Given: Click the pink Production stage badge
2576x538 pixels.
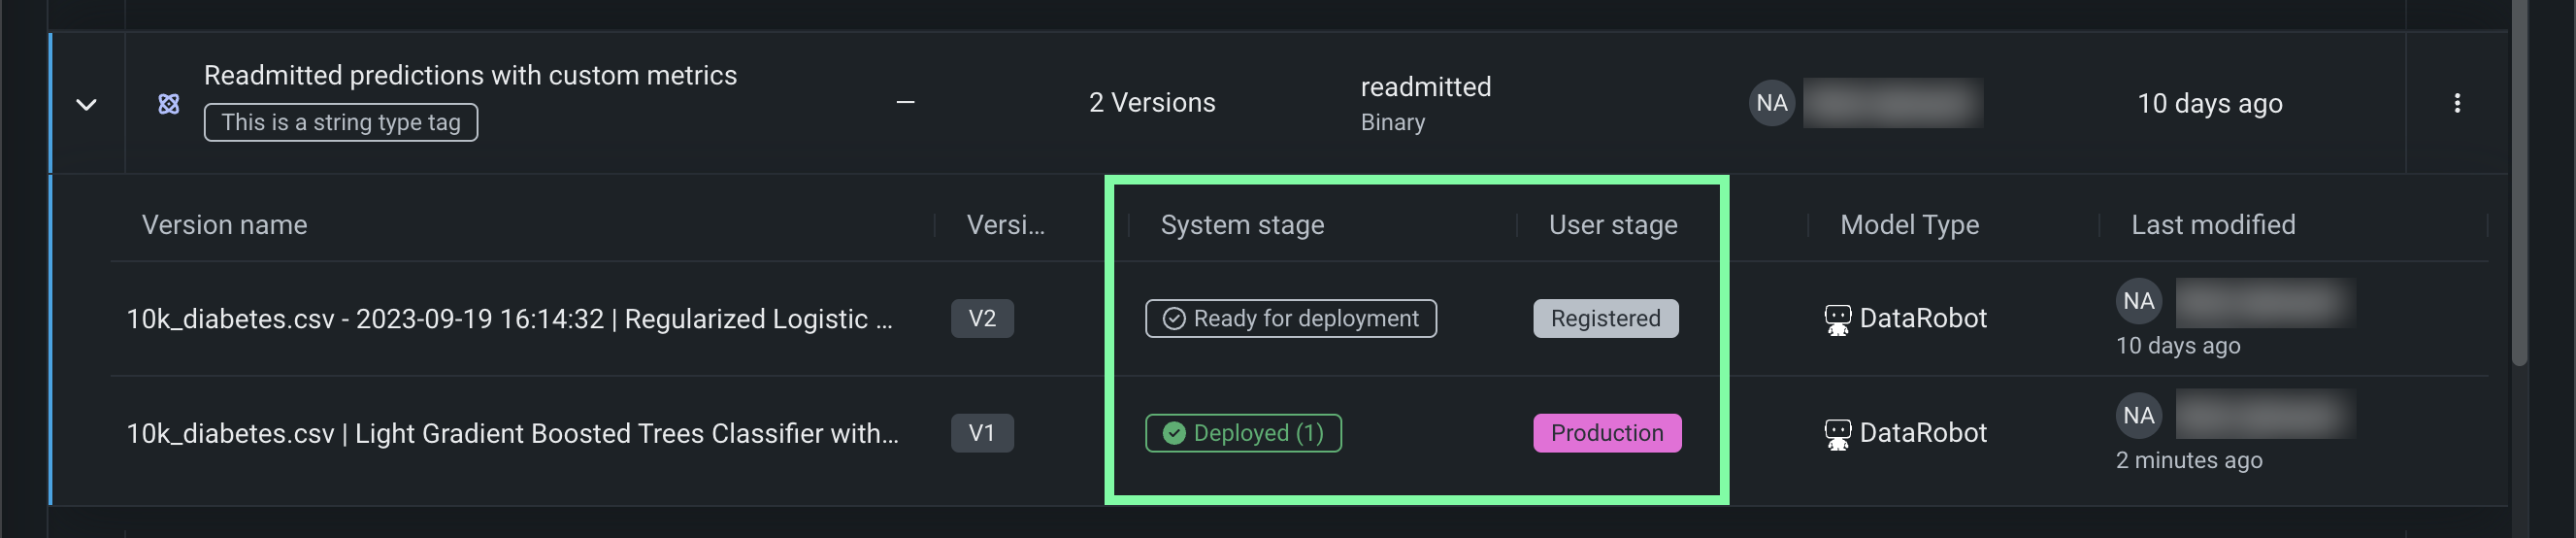Looking at the screenshot, I should [x=1606, y=433].
